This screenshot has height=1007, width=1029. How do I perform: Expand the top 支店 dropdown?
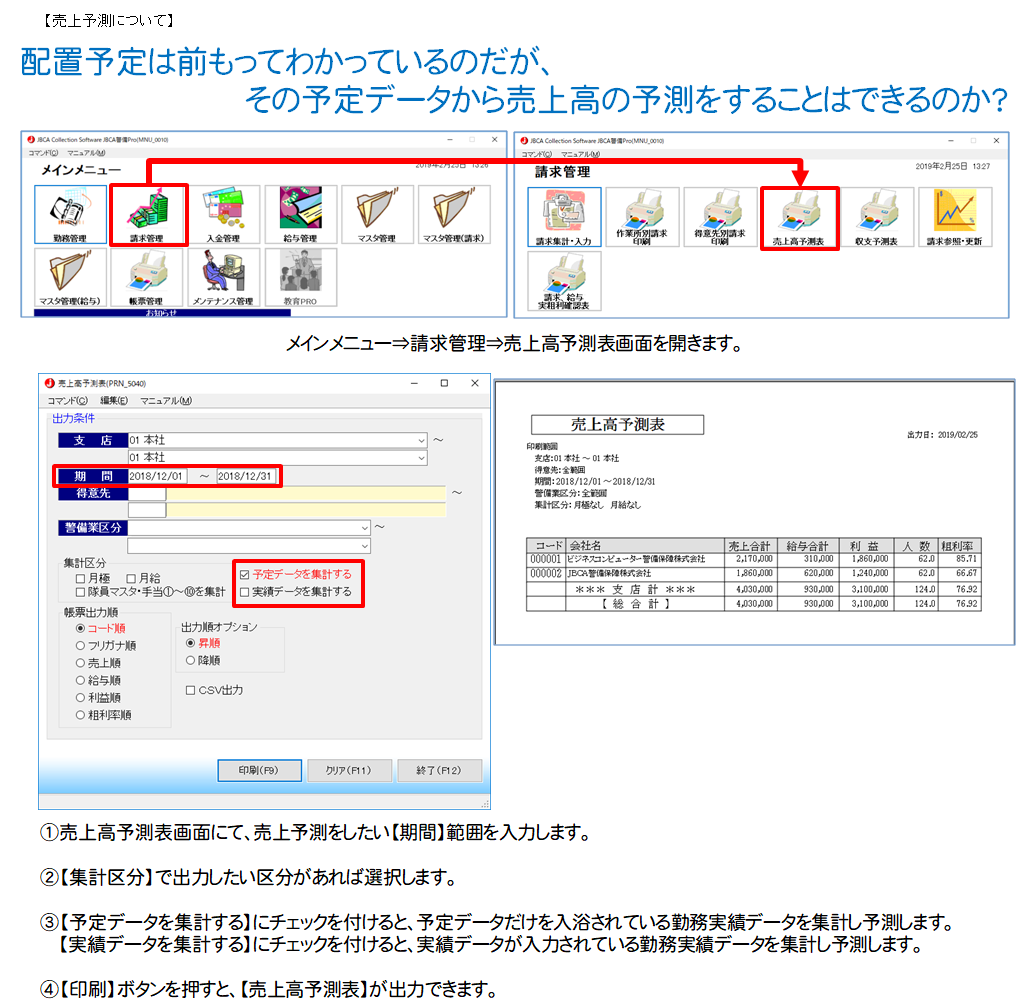pos(420,440)
